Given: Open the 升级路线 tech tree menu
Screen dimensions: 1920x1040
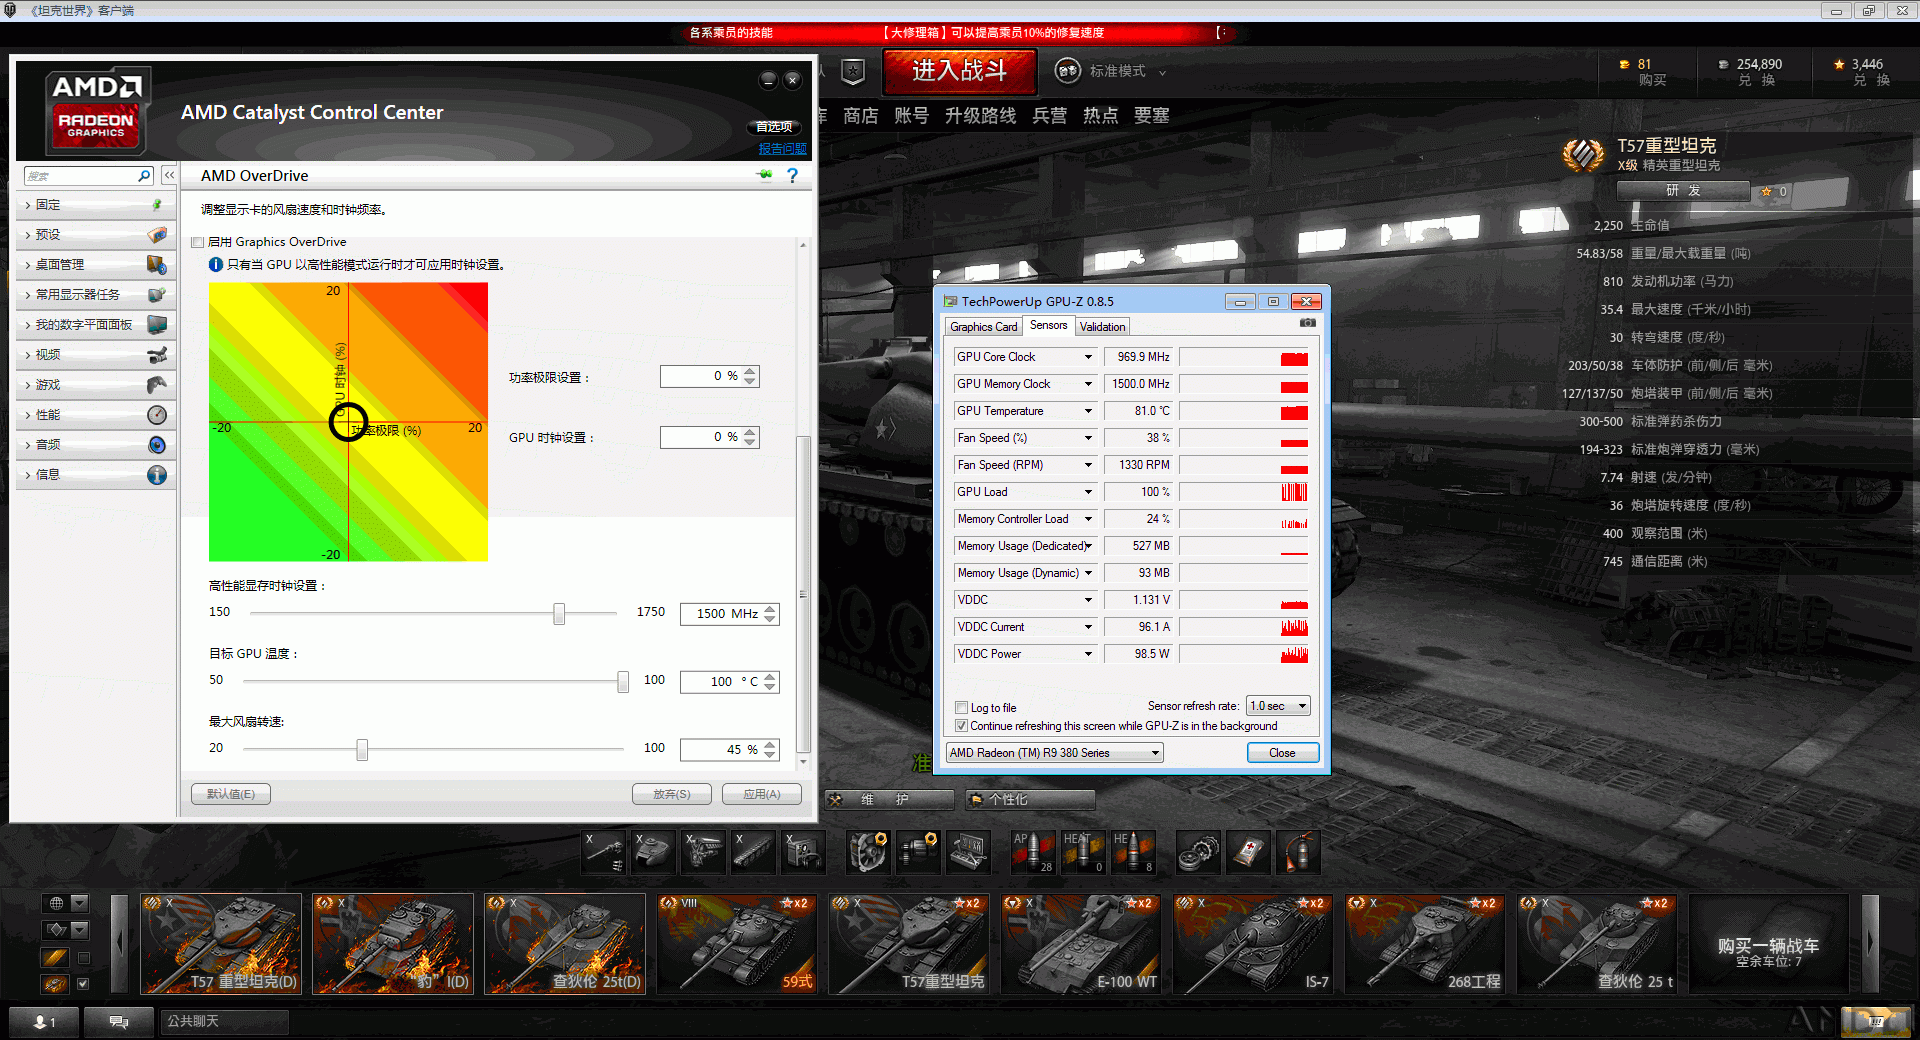Looking at the screenshot, I should (980, 116).
